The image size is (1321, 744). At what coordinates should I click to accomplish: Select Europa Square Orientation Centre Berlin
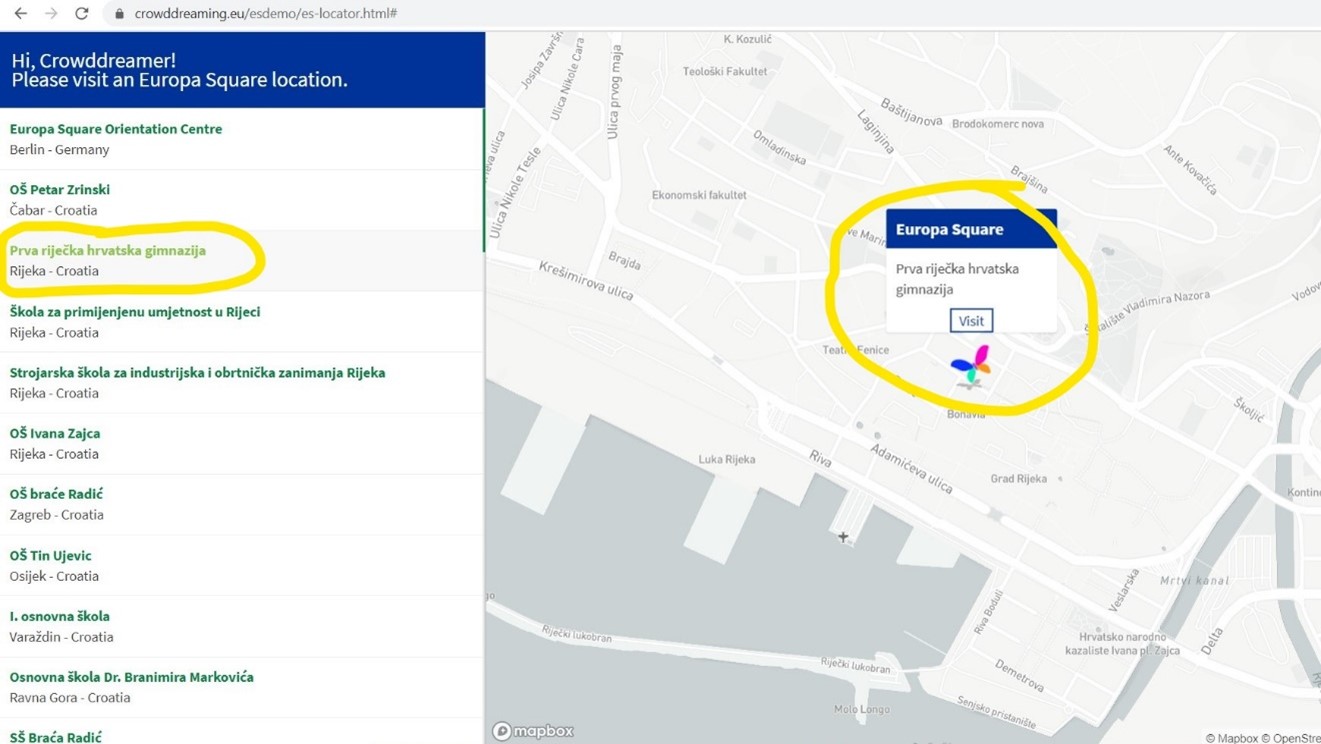click(116, 129)
